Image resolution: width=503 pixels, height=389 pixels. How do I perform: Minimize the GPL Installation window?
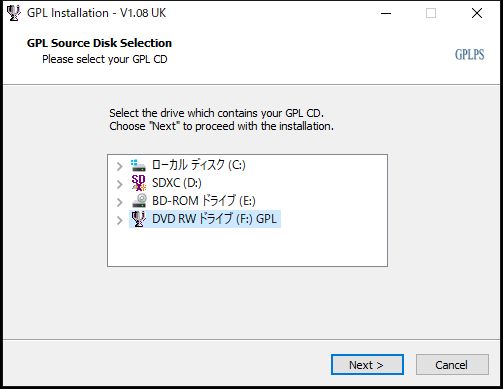tap(386, 13)
